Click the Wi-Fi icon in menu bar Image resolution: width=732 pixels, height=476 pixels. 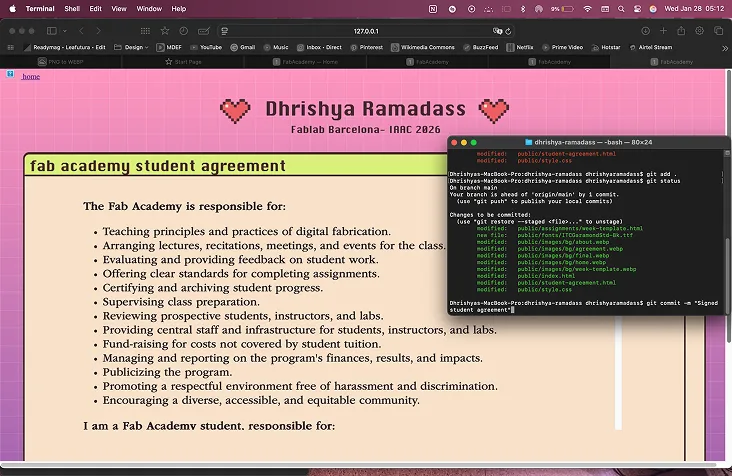click(588, 8)
